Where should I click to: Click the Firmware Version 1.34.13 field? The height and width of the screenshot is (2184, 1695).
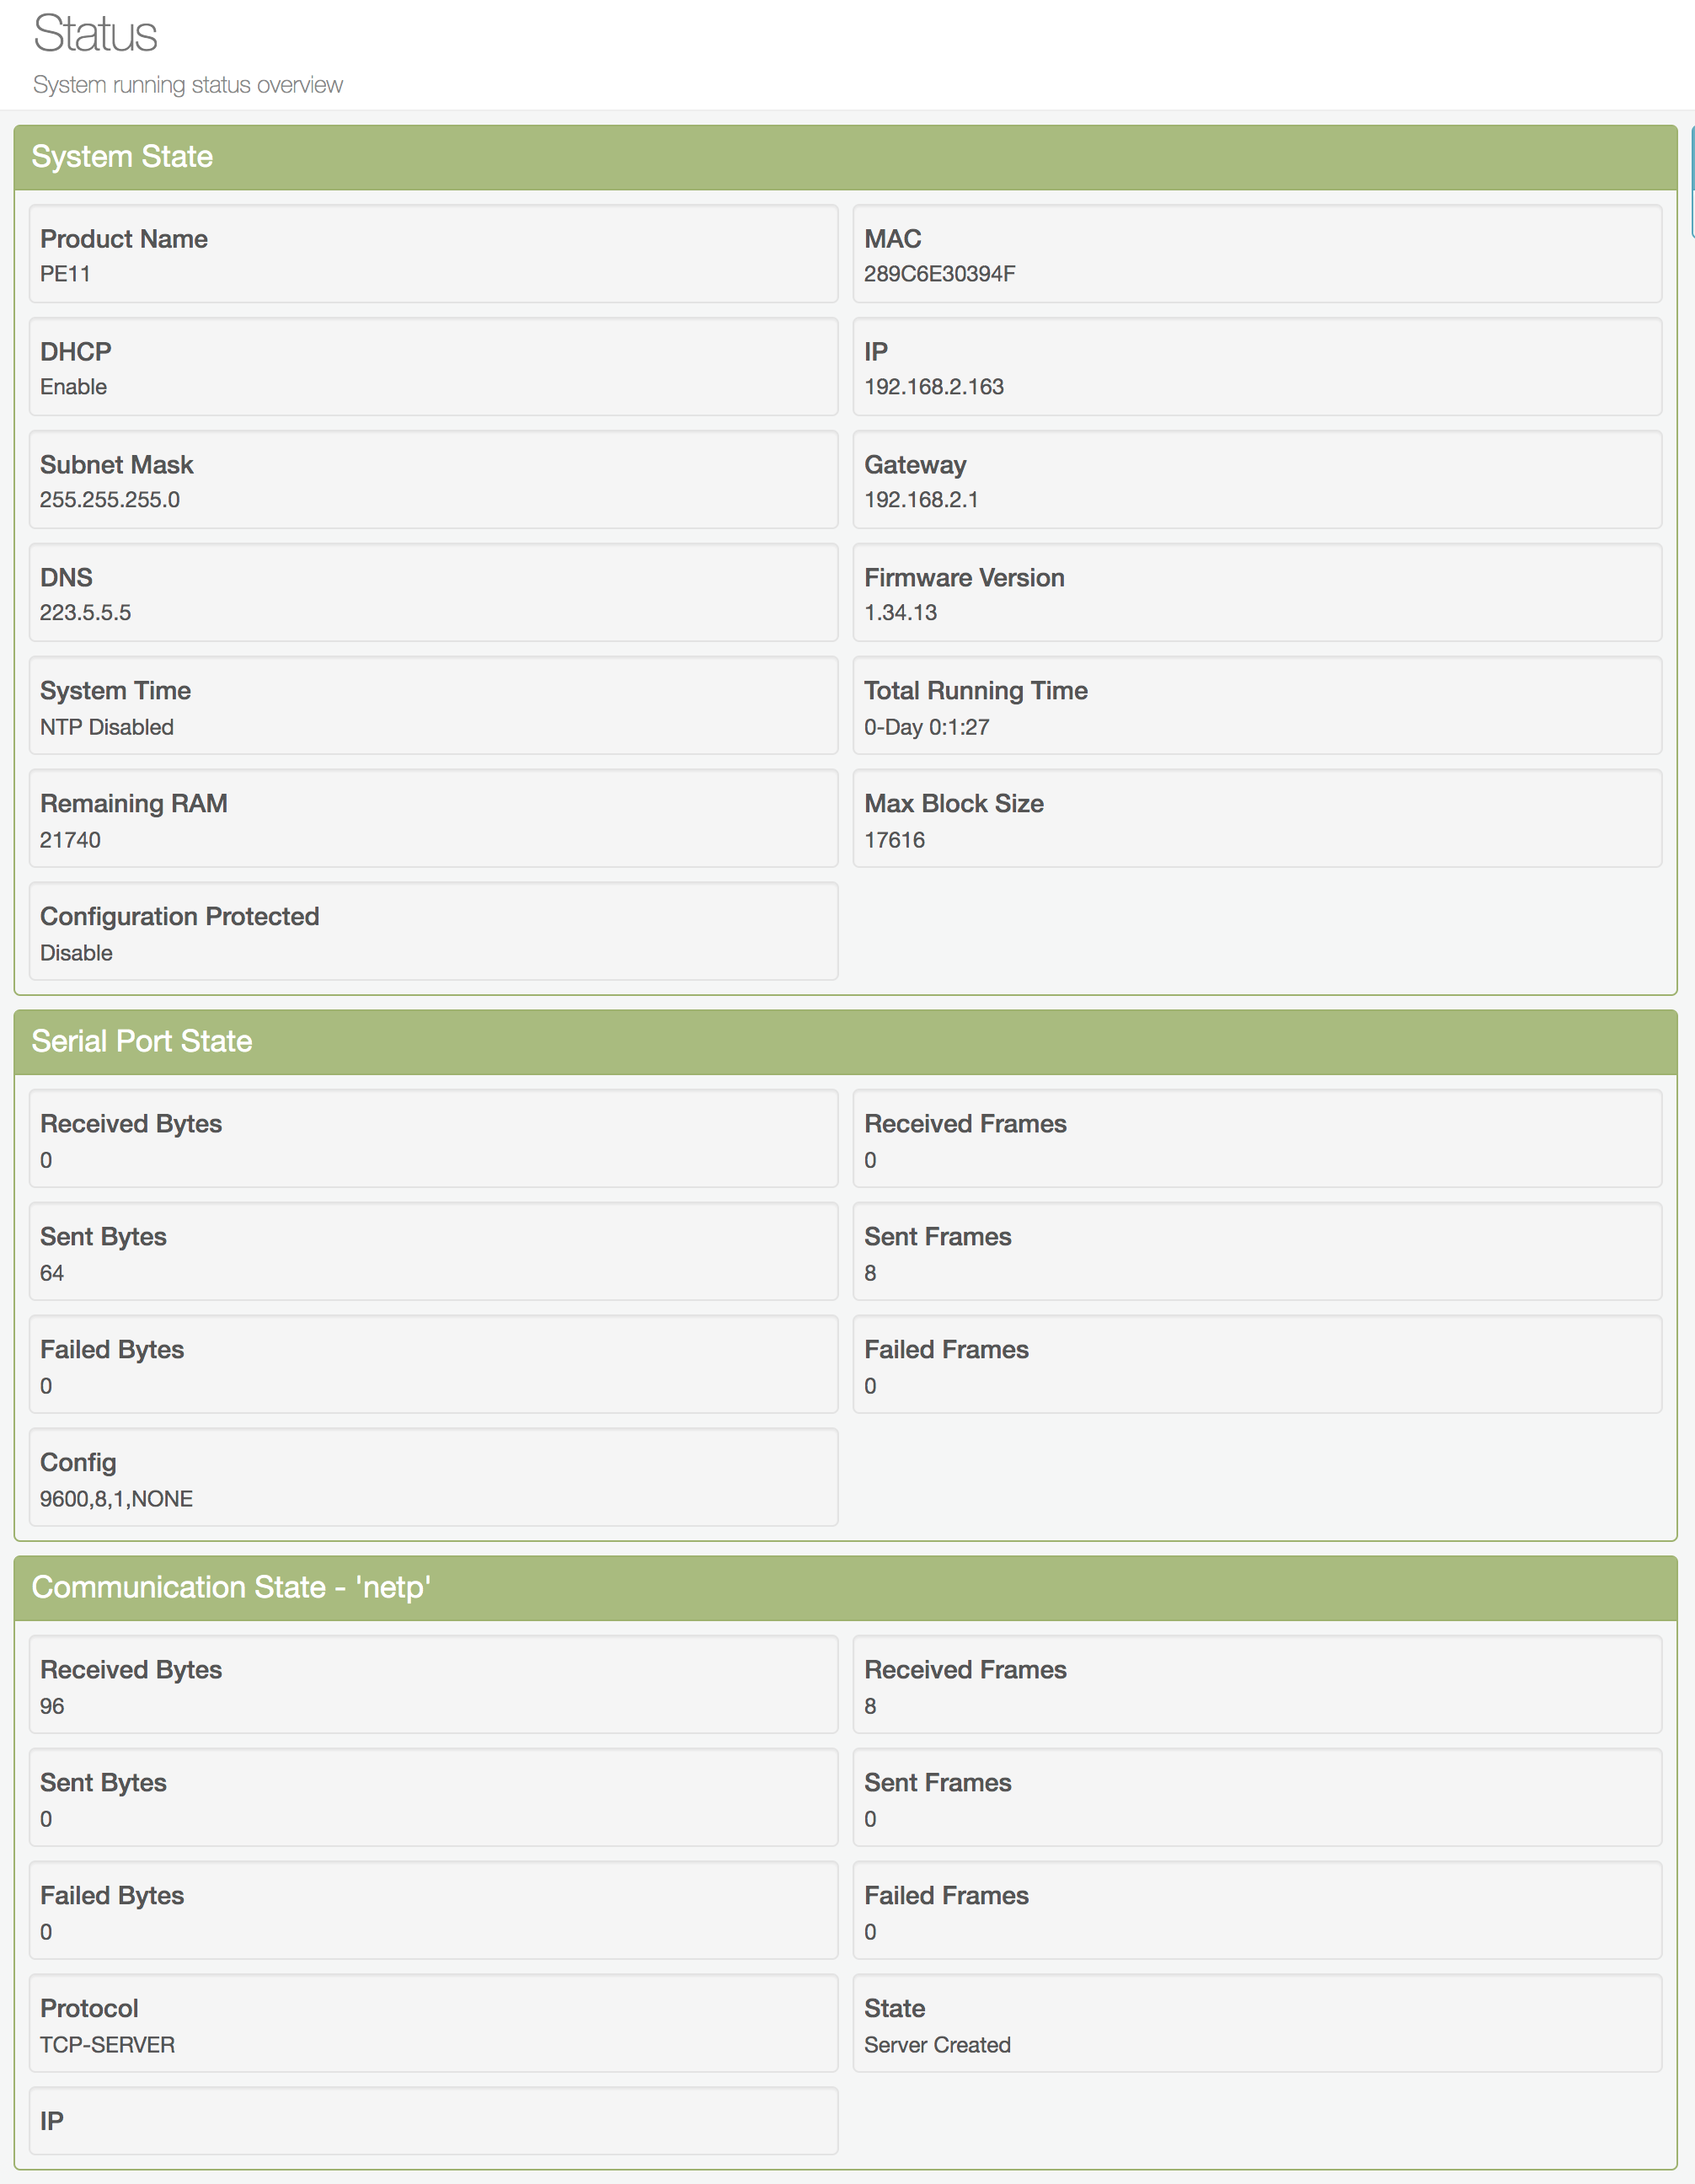point(1256,593)
